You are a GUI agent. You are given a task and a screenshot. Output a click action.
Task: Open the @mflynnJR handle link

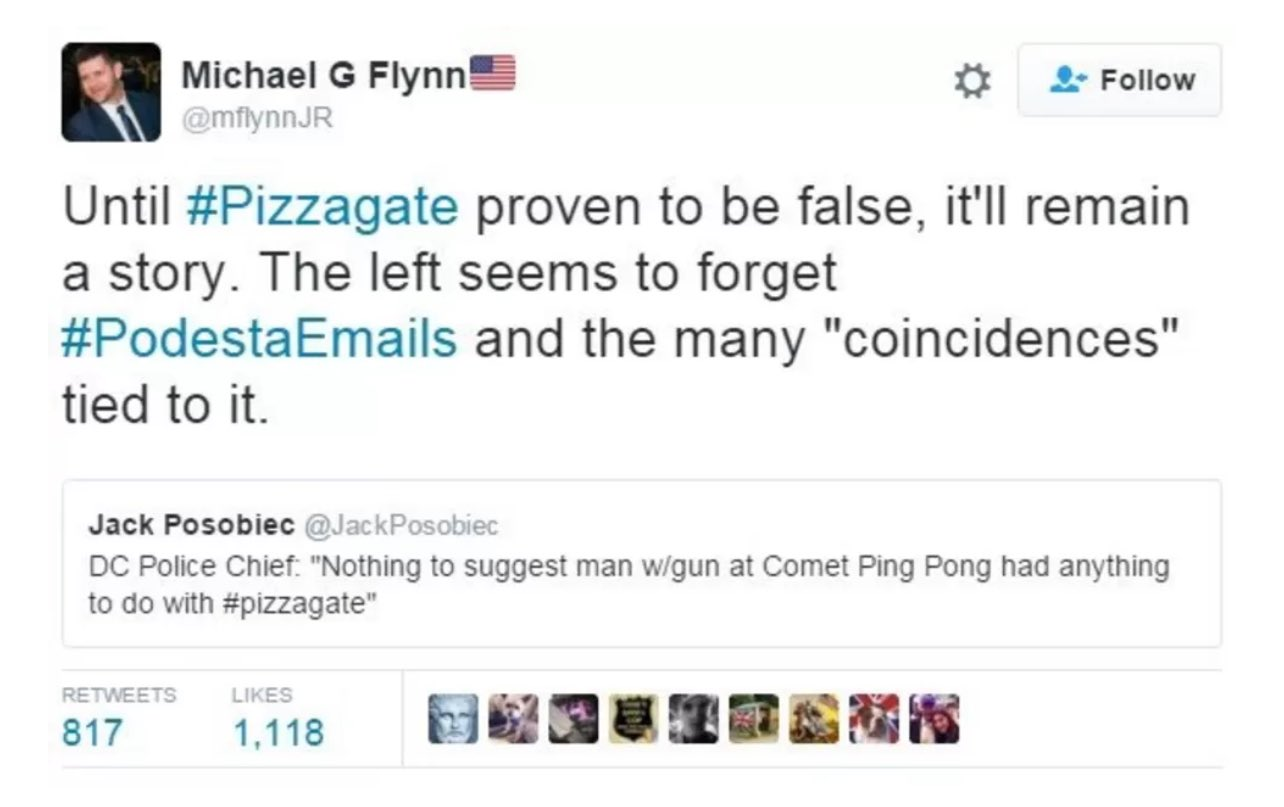coord(257,119)
